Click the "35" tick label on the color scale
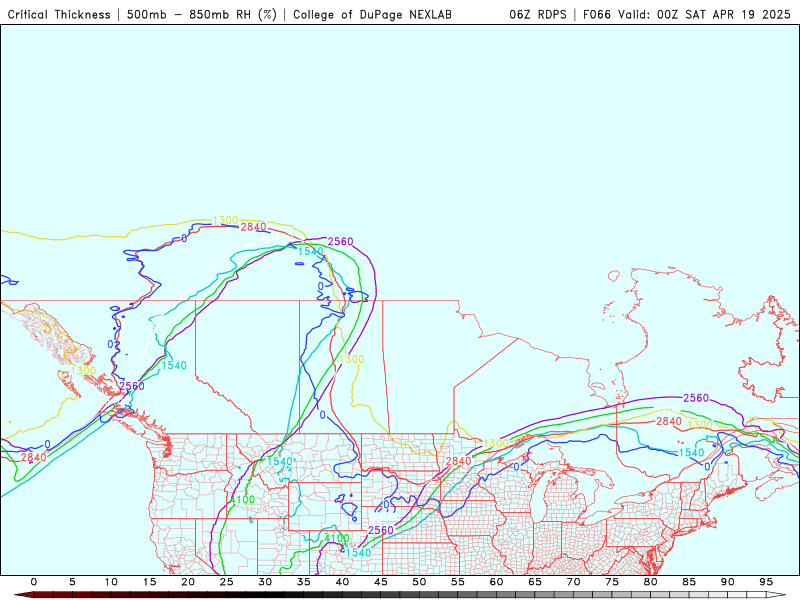 coord(304,582)
